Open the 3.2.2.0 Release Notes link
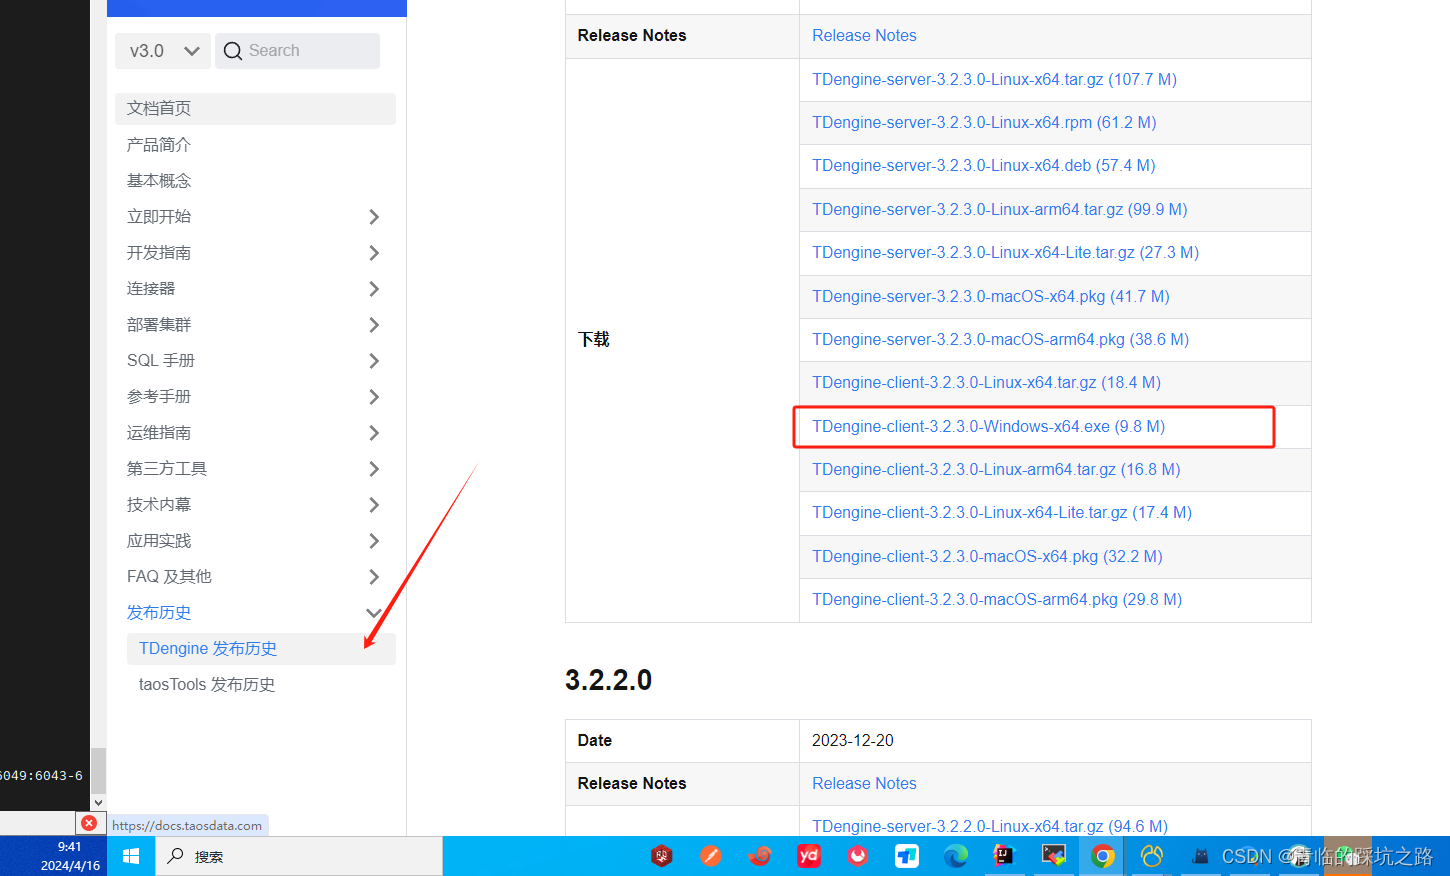This screenshot has height=876, width=1450. tap(864, 784)
